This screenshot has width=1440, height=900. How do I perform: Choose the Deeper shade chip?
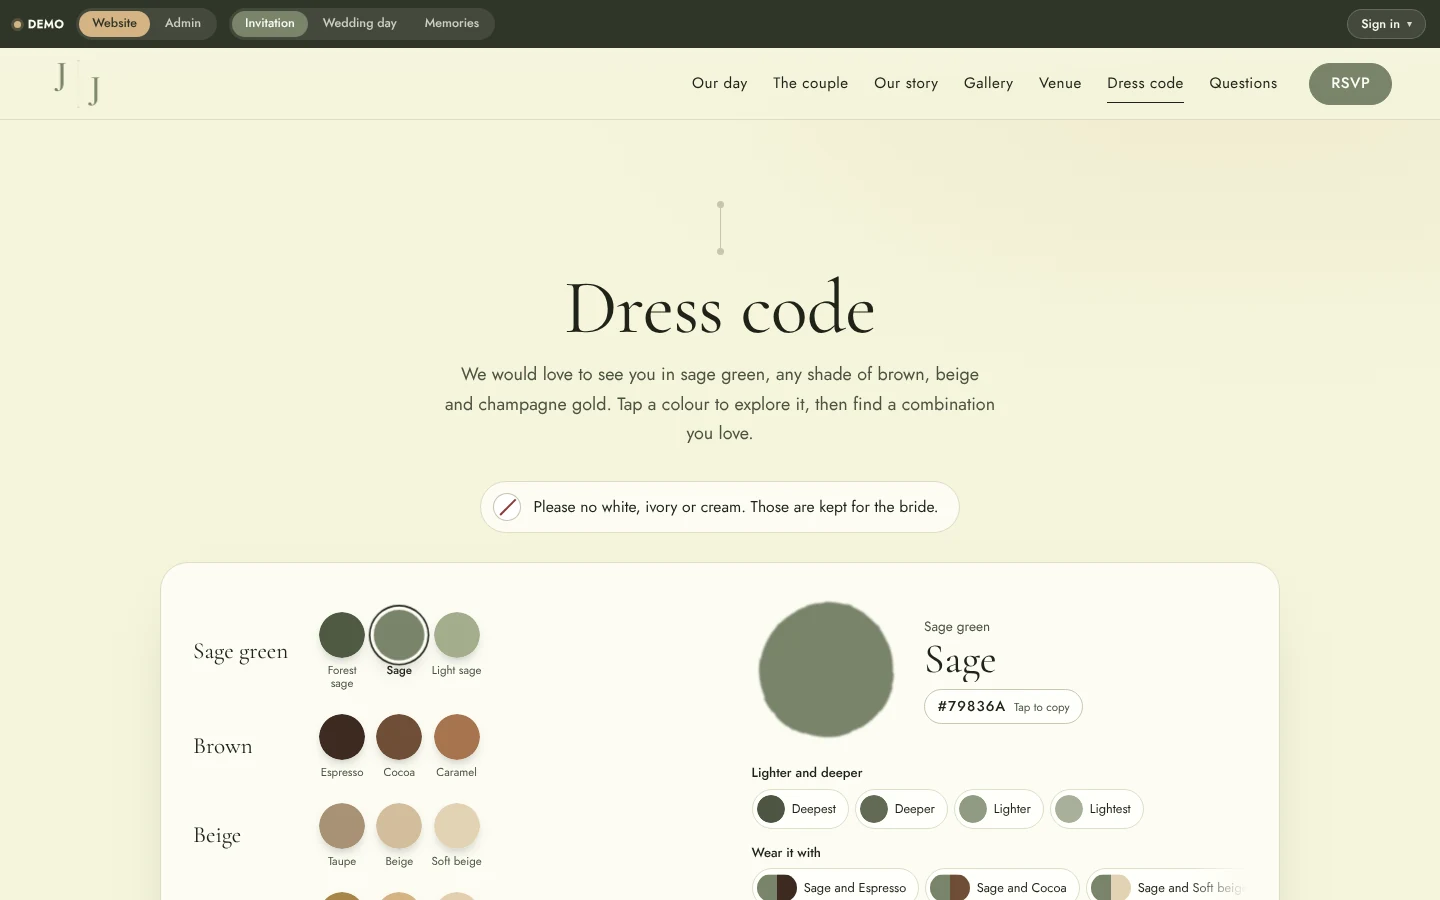[x=901, y=809]
